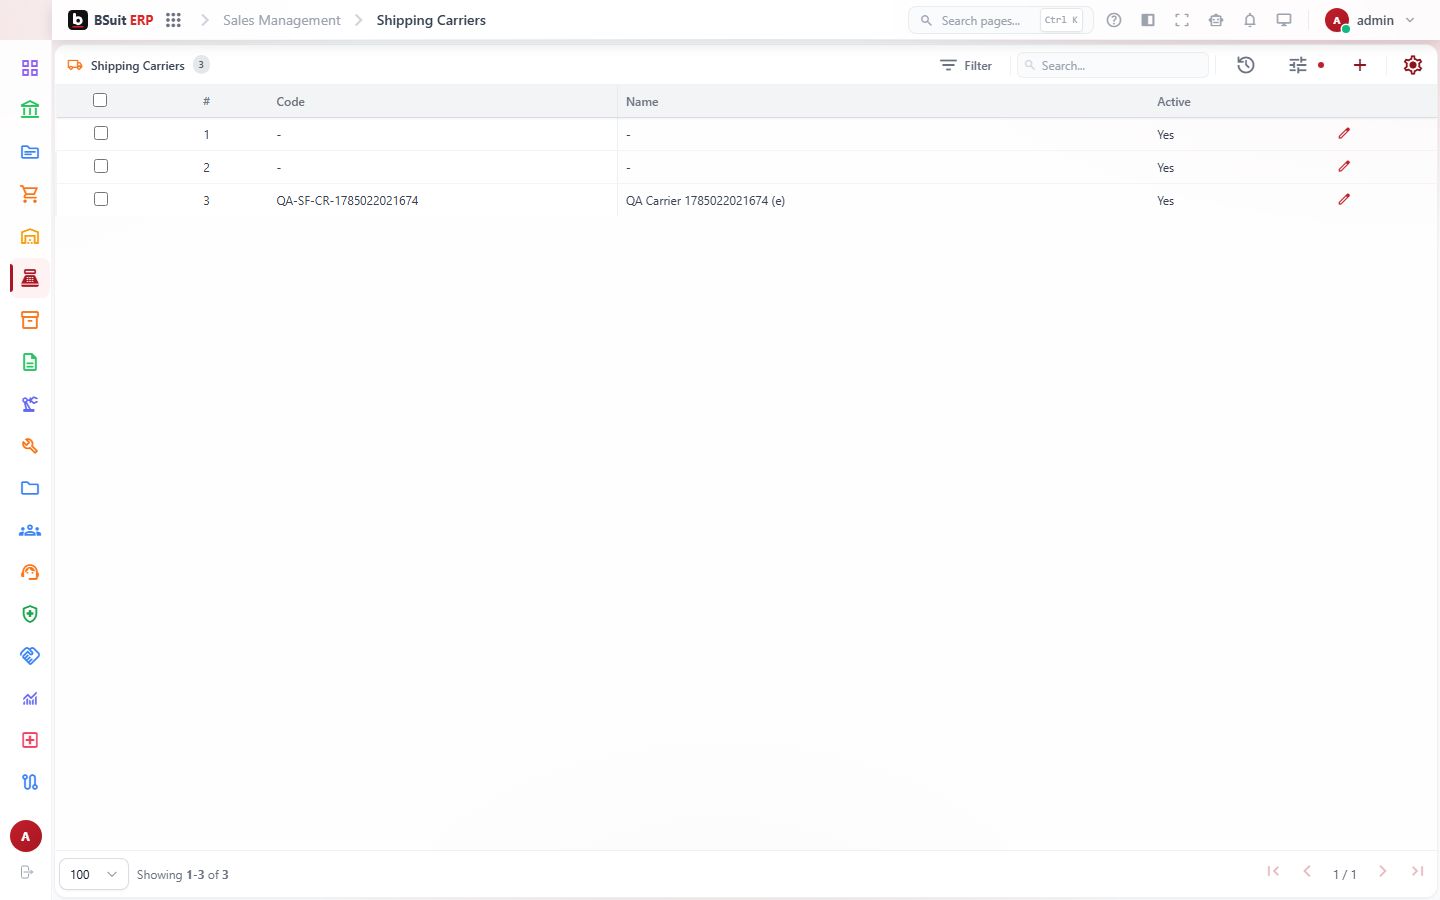Open the blue card folder sidebar icon
Viewport: 1440px width, 900px height.
coord(30,152)
